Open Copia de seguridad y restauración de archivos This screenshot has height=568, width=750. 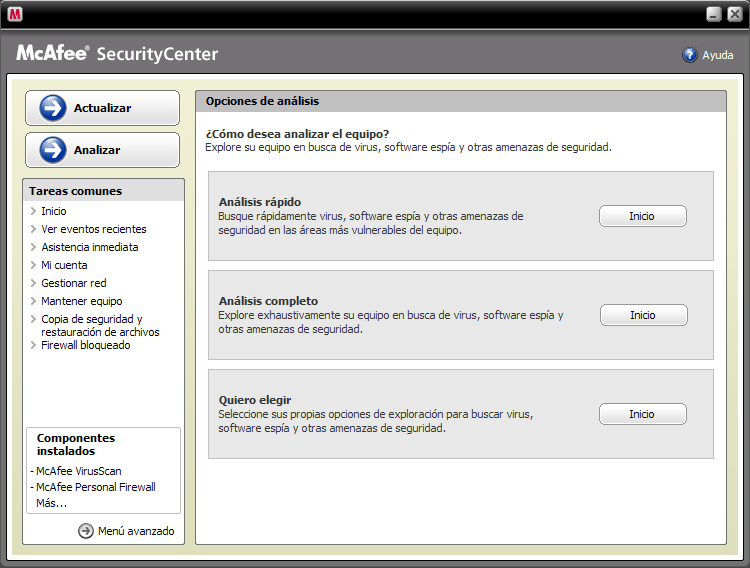pyautogui.click(x=99, y=325)
